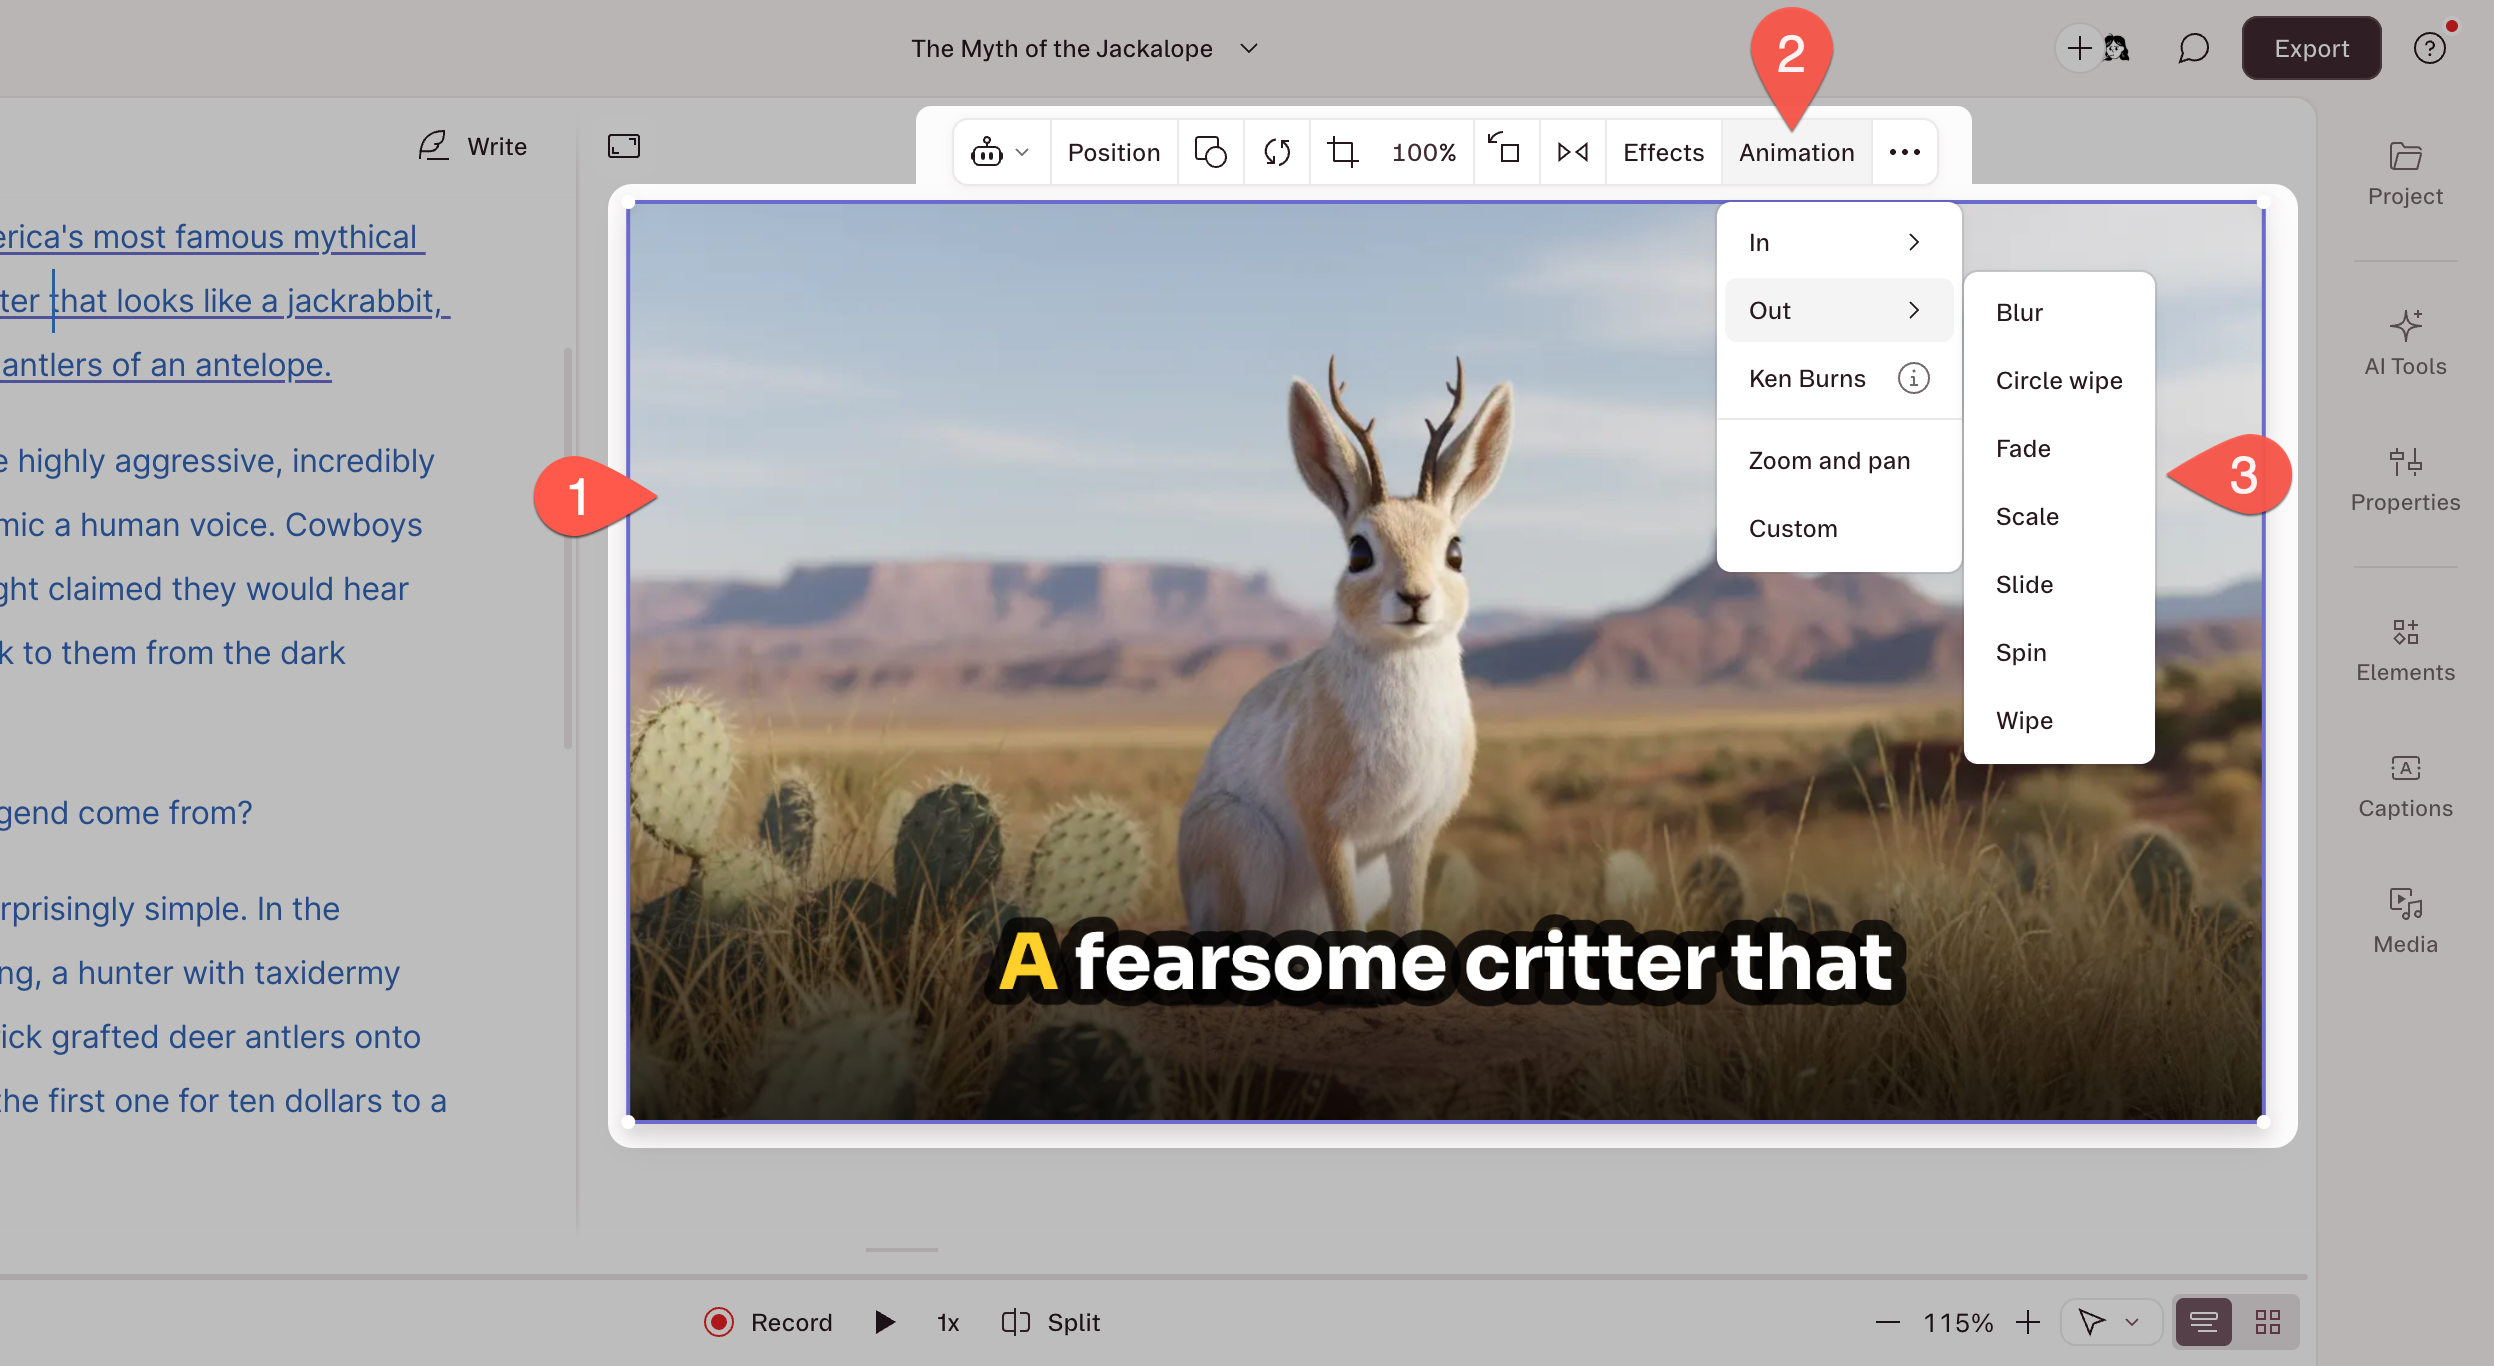The image size is (2494, 1366).
Task: Click the Export button
Action: click(x=2310, y=47)
